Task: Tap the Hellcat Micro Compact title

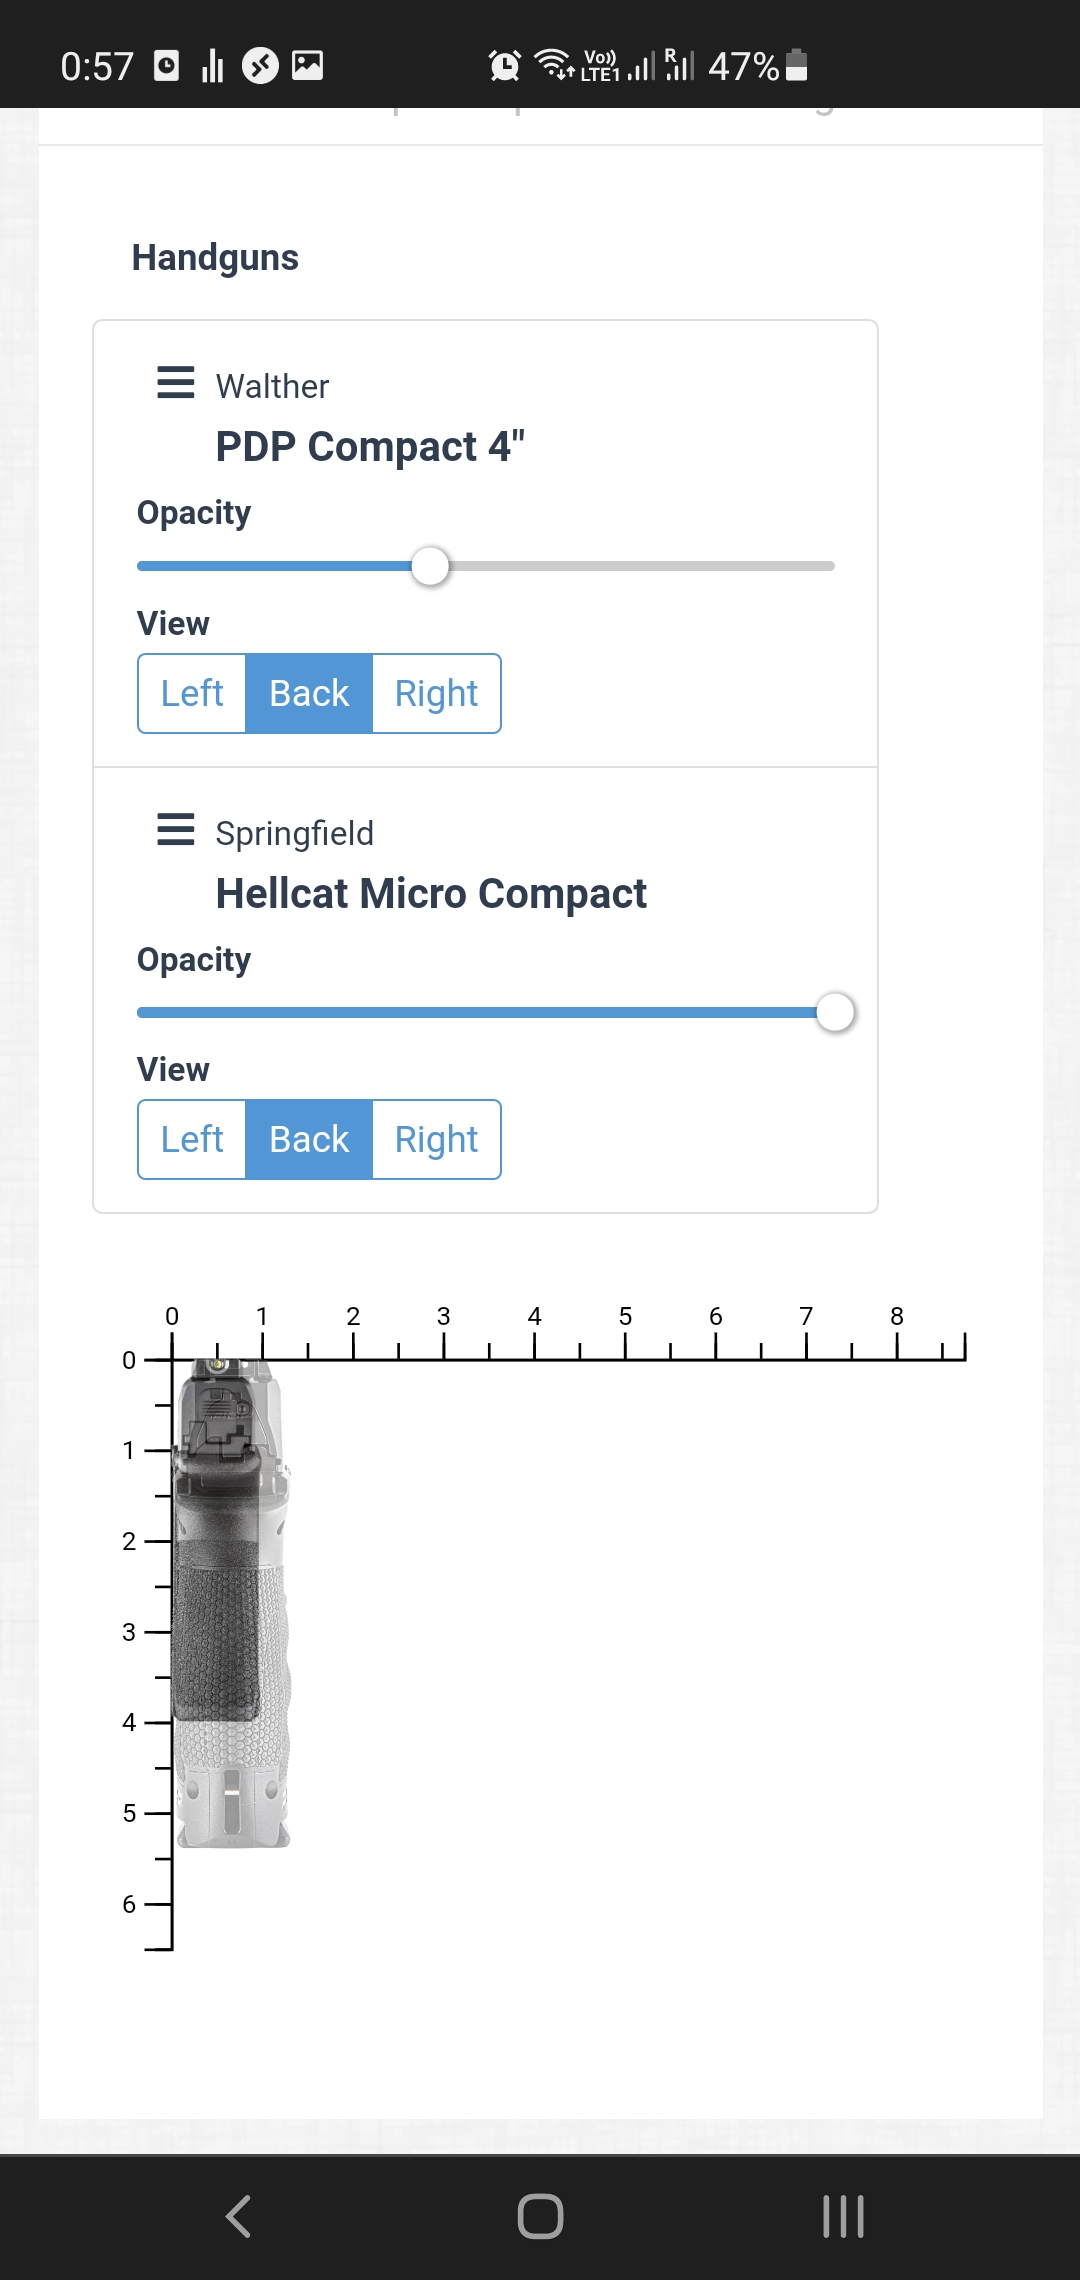Action: [431, 894]
